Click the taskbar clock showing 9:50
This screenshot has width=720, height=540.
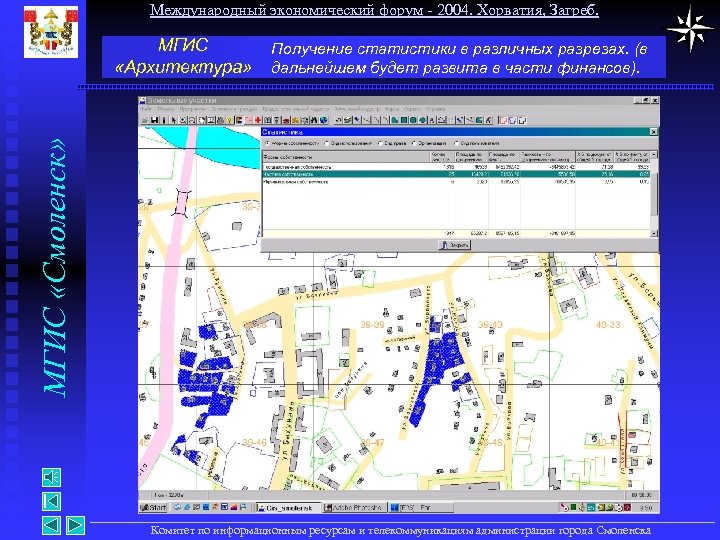tap(646, 508)
